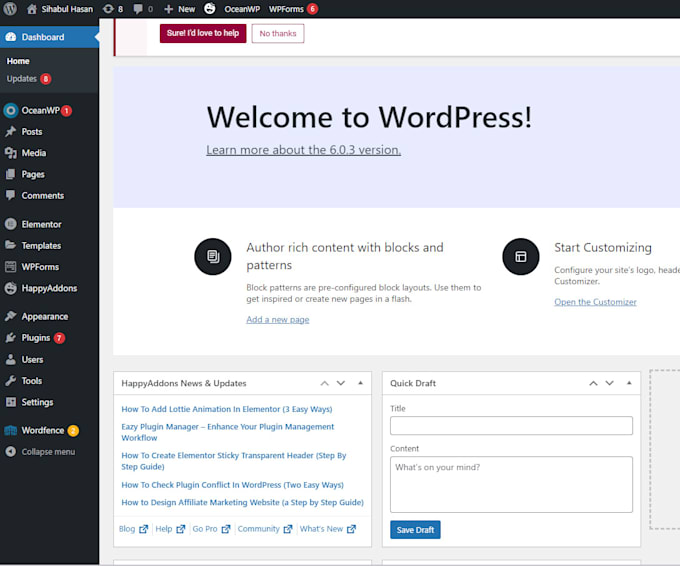This screenshot has width=680, height=566.
Task: Click the Posts pin icon
Action: click(x=11, y=131)
